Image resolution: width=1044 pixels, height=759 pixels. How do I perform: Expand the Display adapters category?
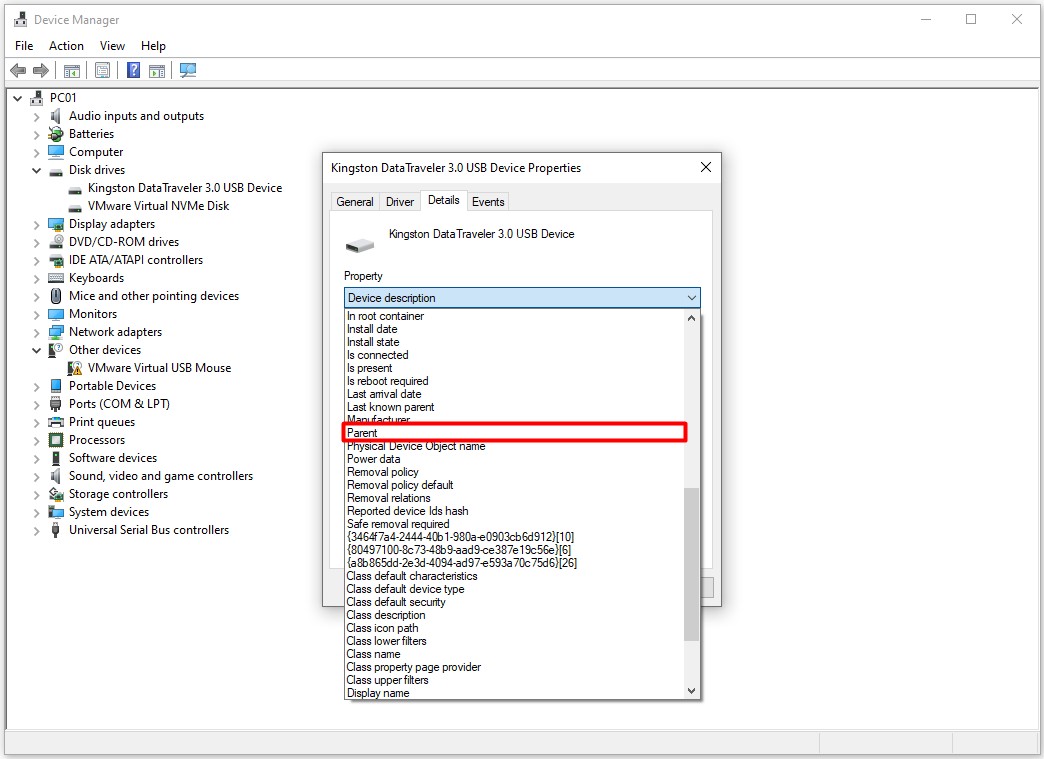click(x=37, y=224)
